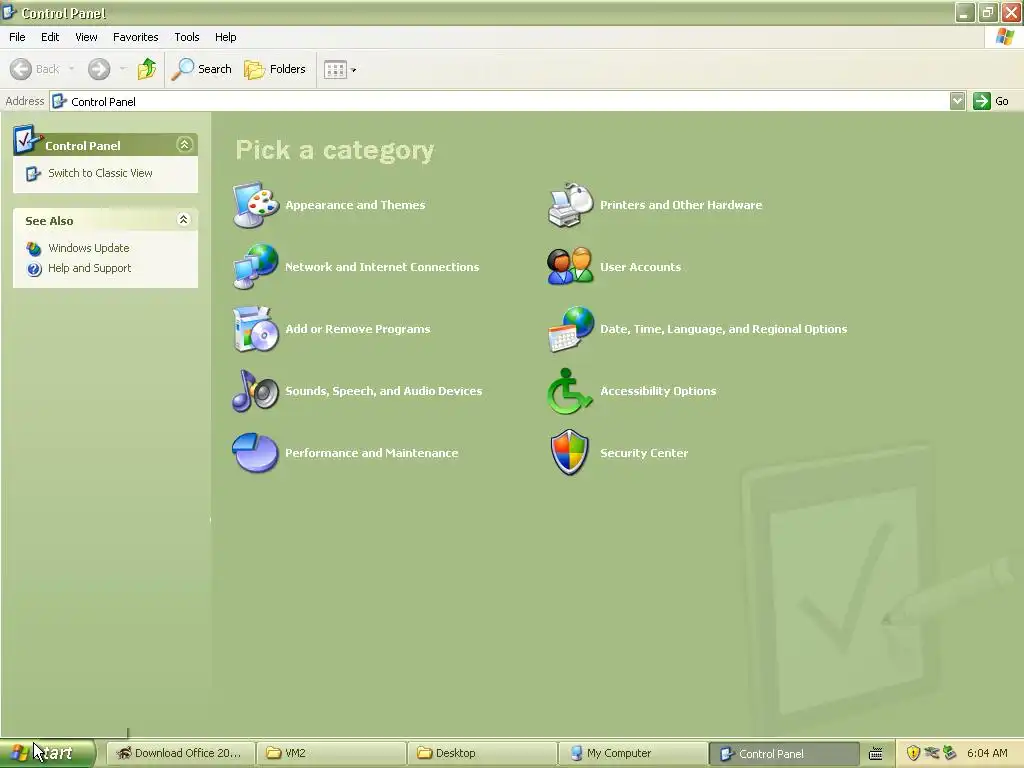Click the Address bar field
Image resolution: width=1024 pixels, height=768 pixels.
point(500,101)
